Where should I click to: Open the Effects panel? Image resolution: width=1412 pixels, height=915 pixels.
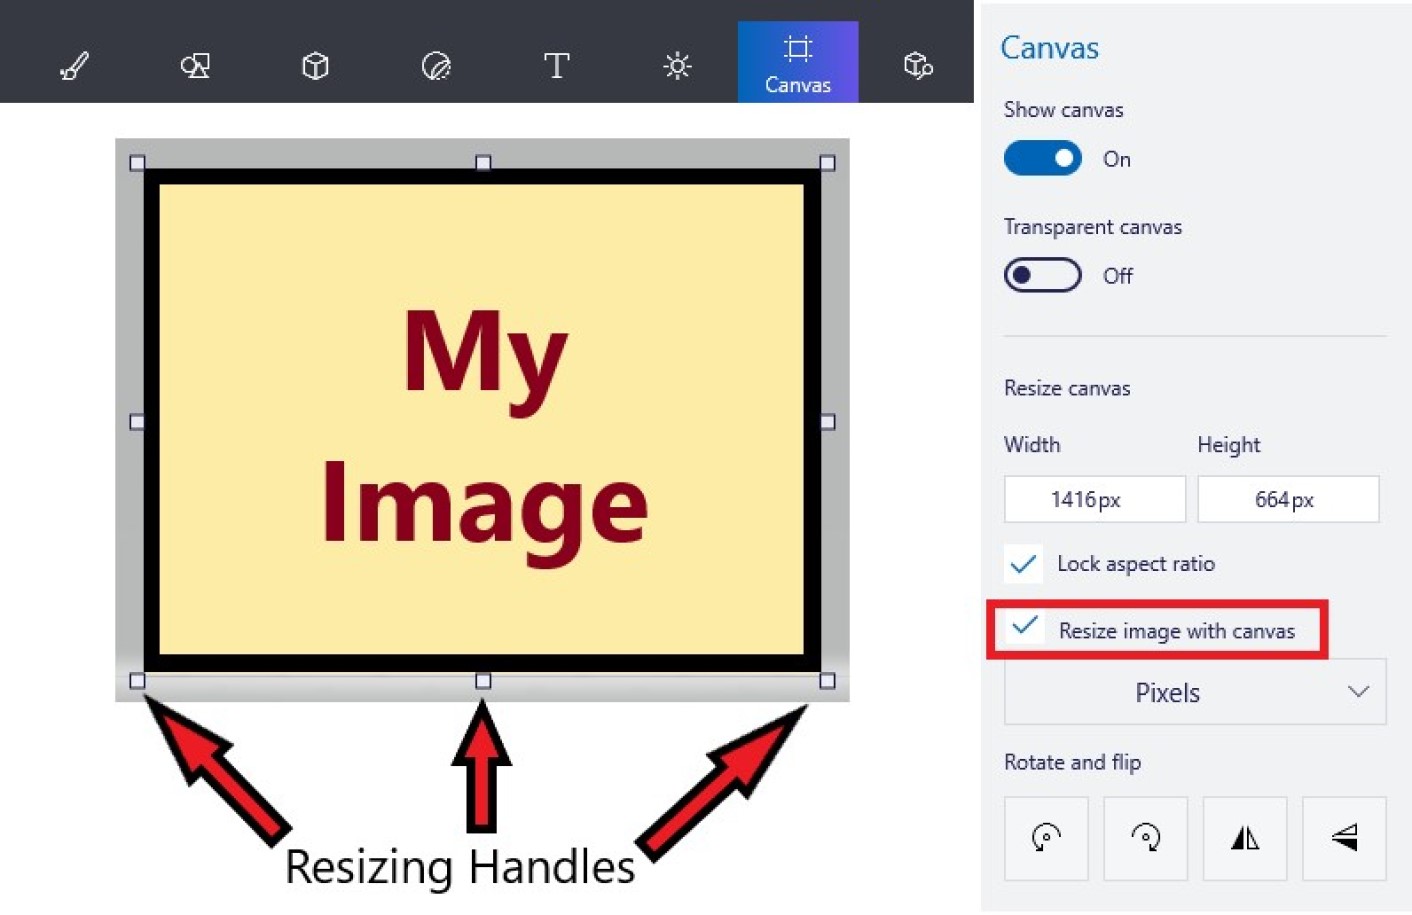tap(677, 65)
